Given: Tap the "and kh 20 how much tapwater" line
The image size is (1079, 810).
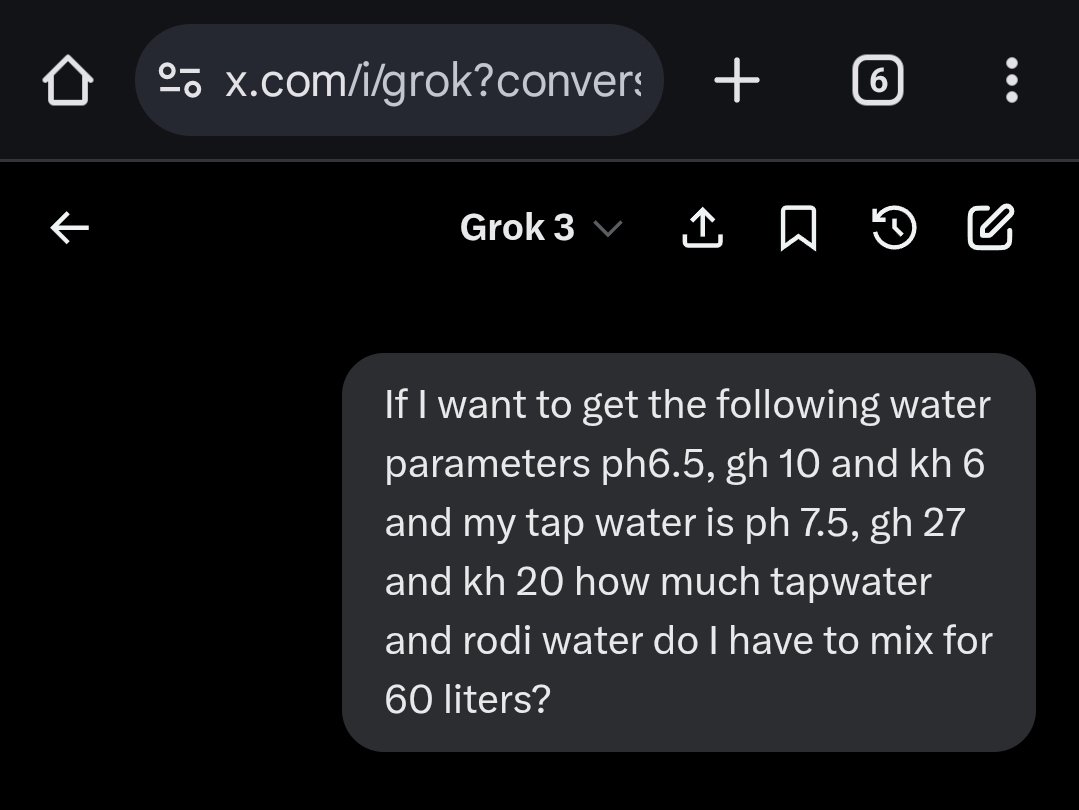Looking at the screenshot, I should click(x=658, y=582).
